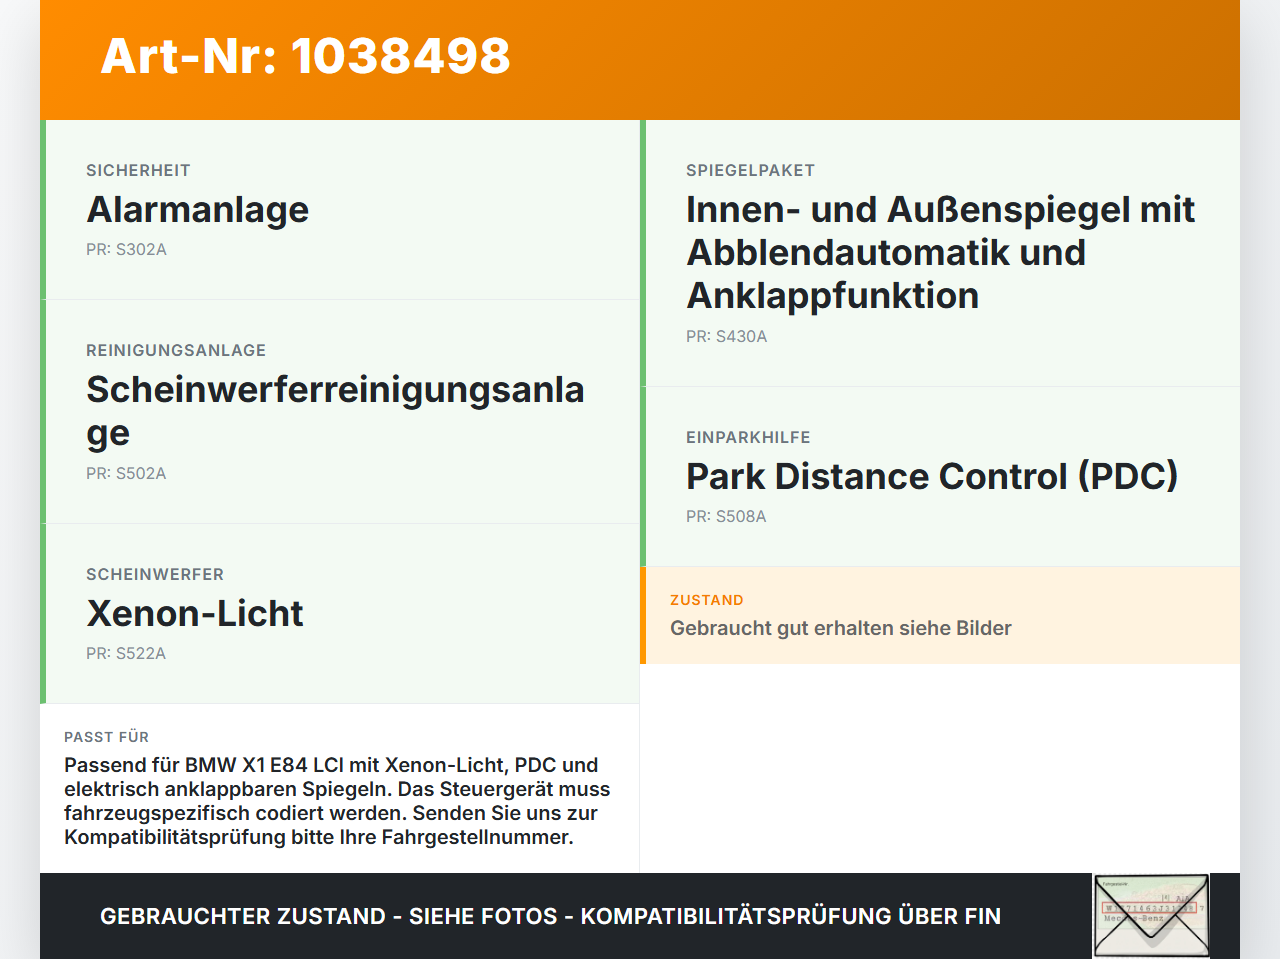This screenshot has height=959, width=1280.
Task: Click the EINPARKHILFE category label
Action: click(x=748, y=437)
